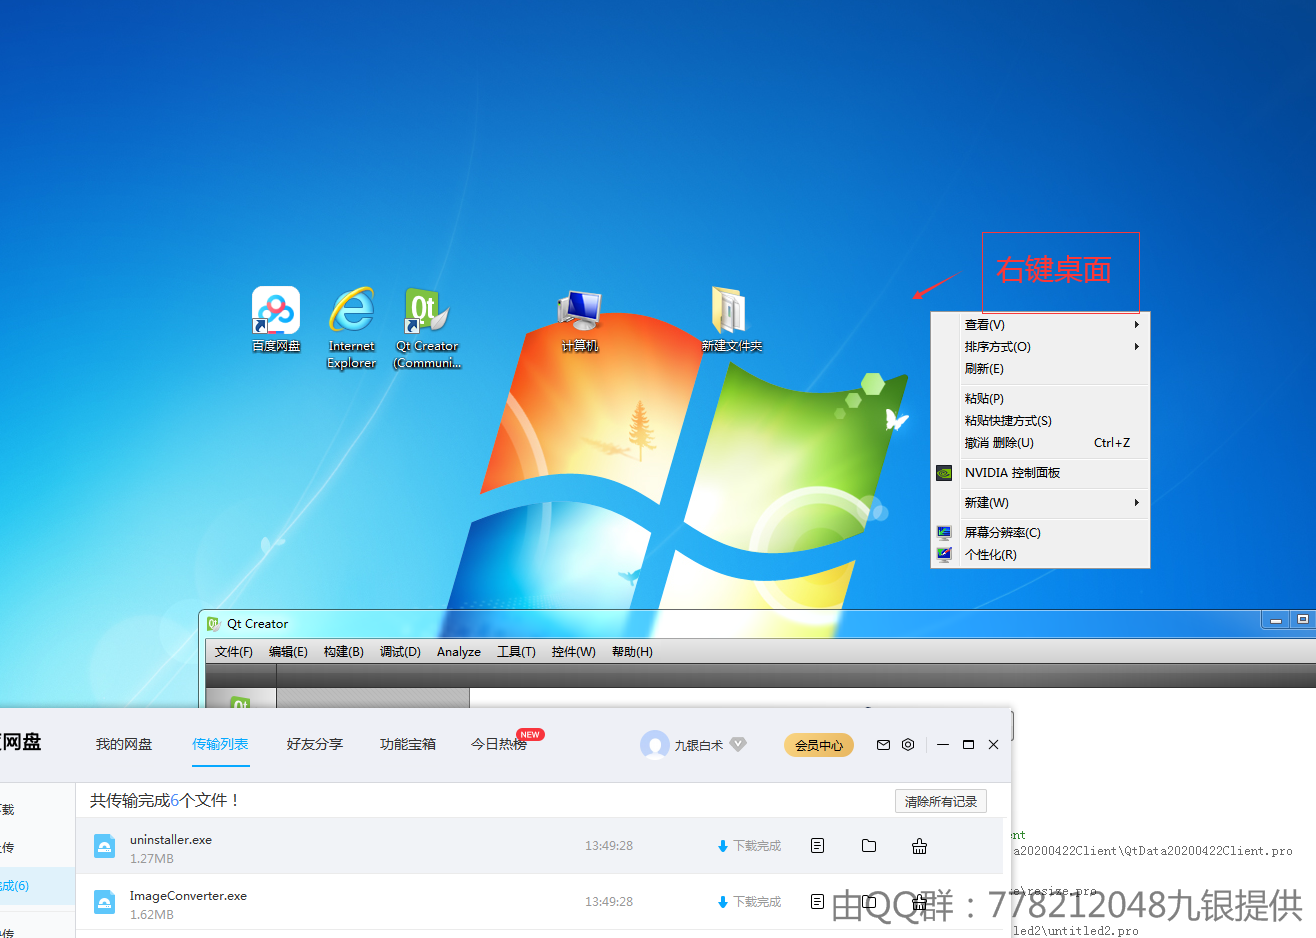Open file details icon for uninstaller.exe
The height and width of the screenshot is (938, 1316).
coord(817,846)
